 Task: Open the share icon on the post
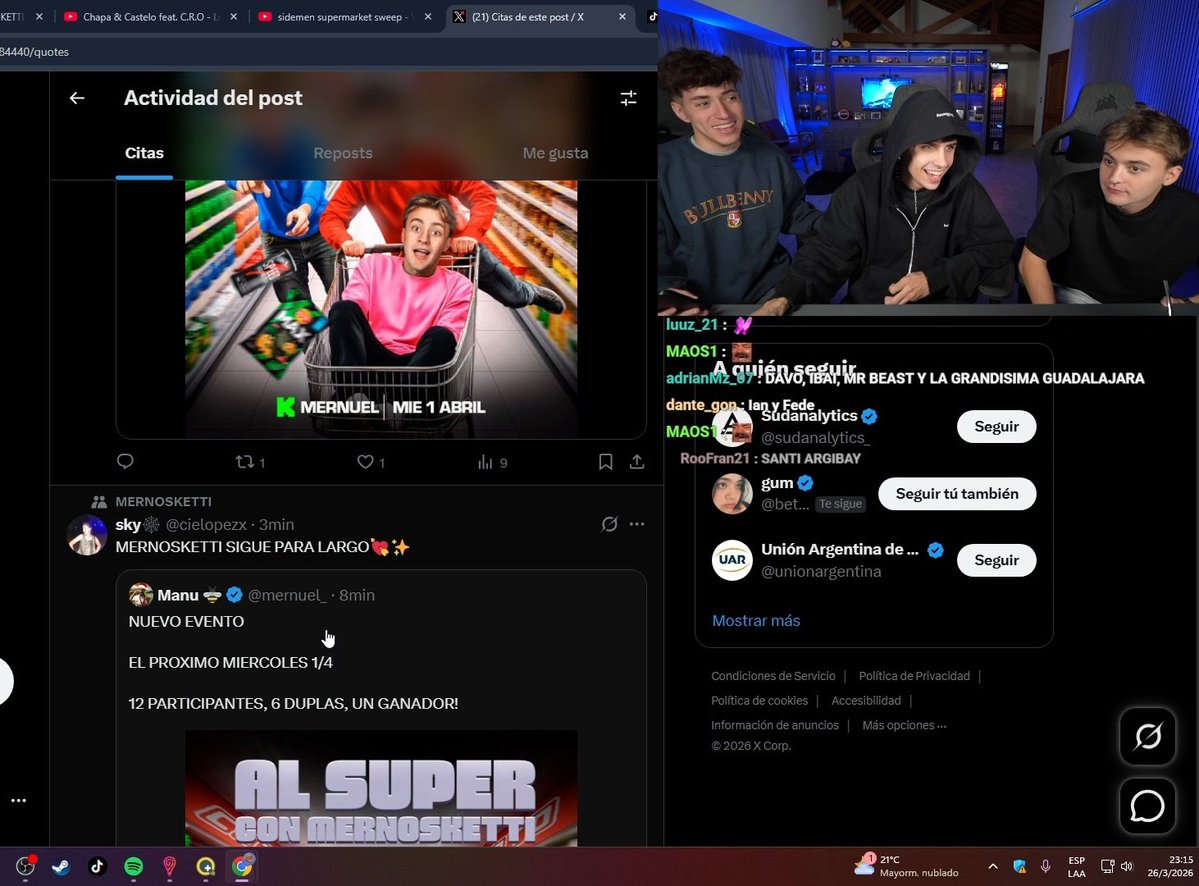point(637,461)
